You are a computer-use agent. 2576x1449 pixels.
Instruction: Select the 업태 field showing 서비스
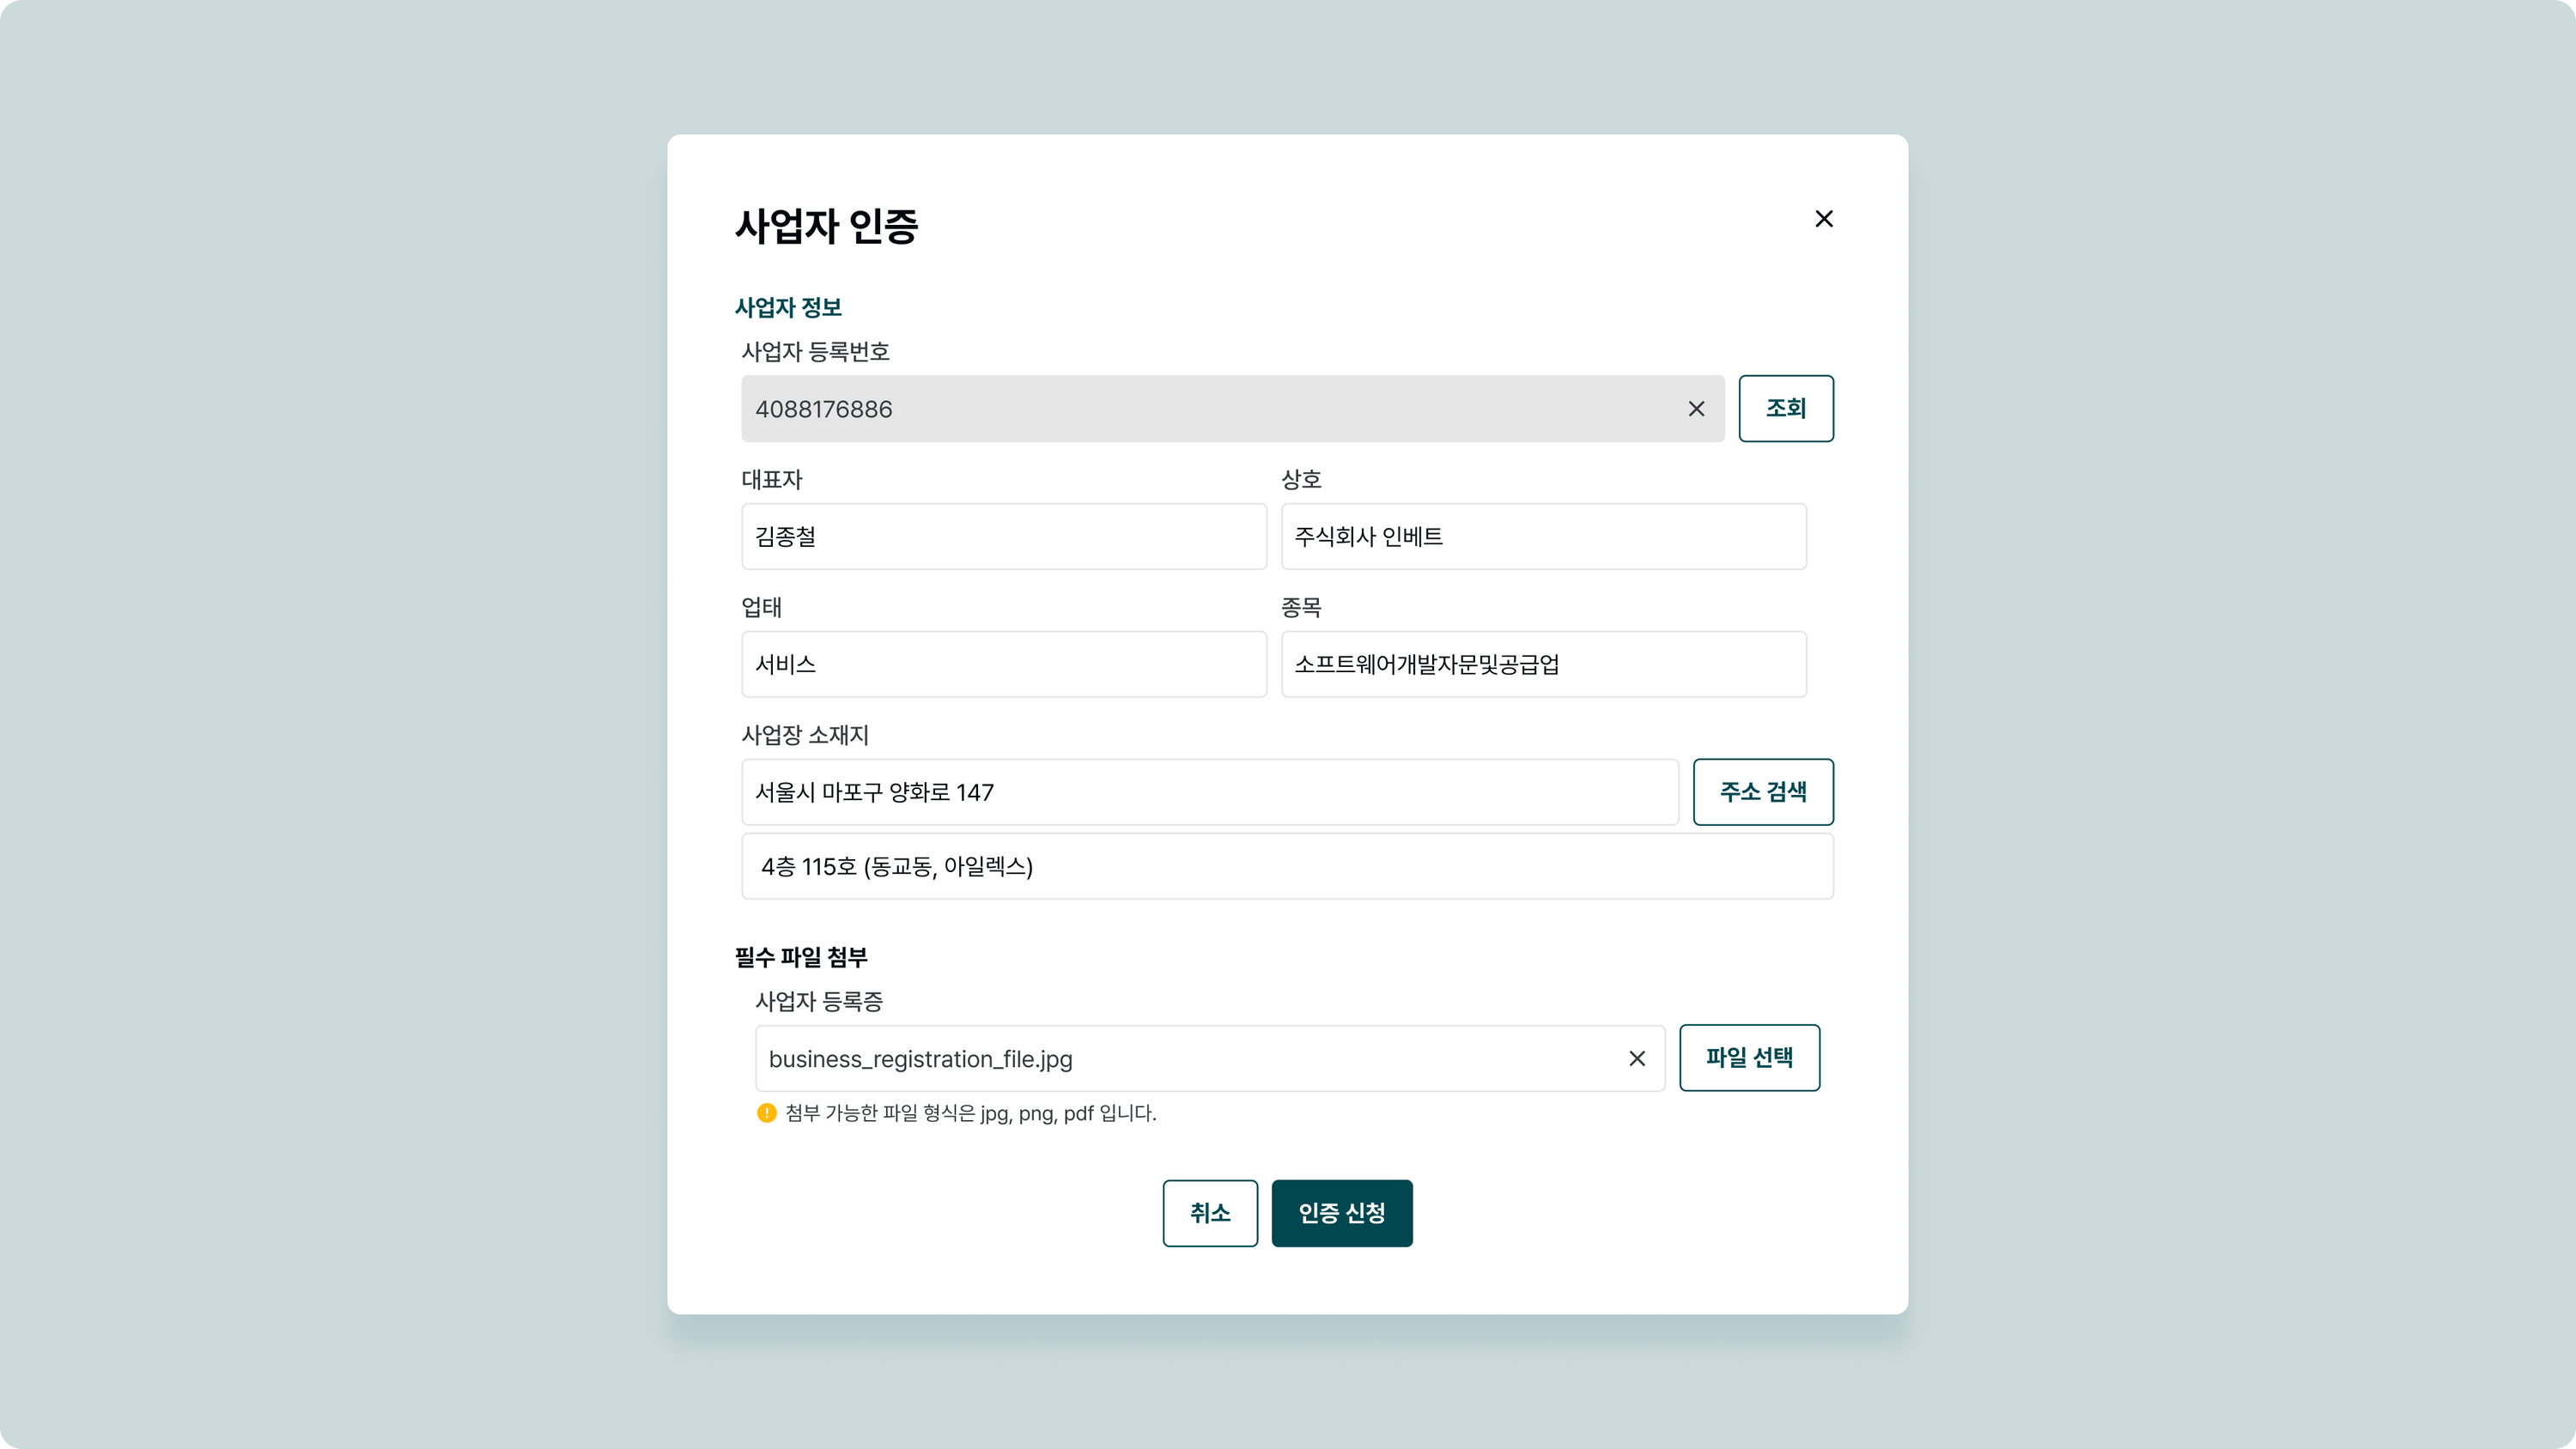pos(1003,664)
